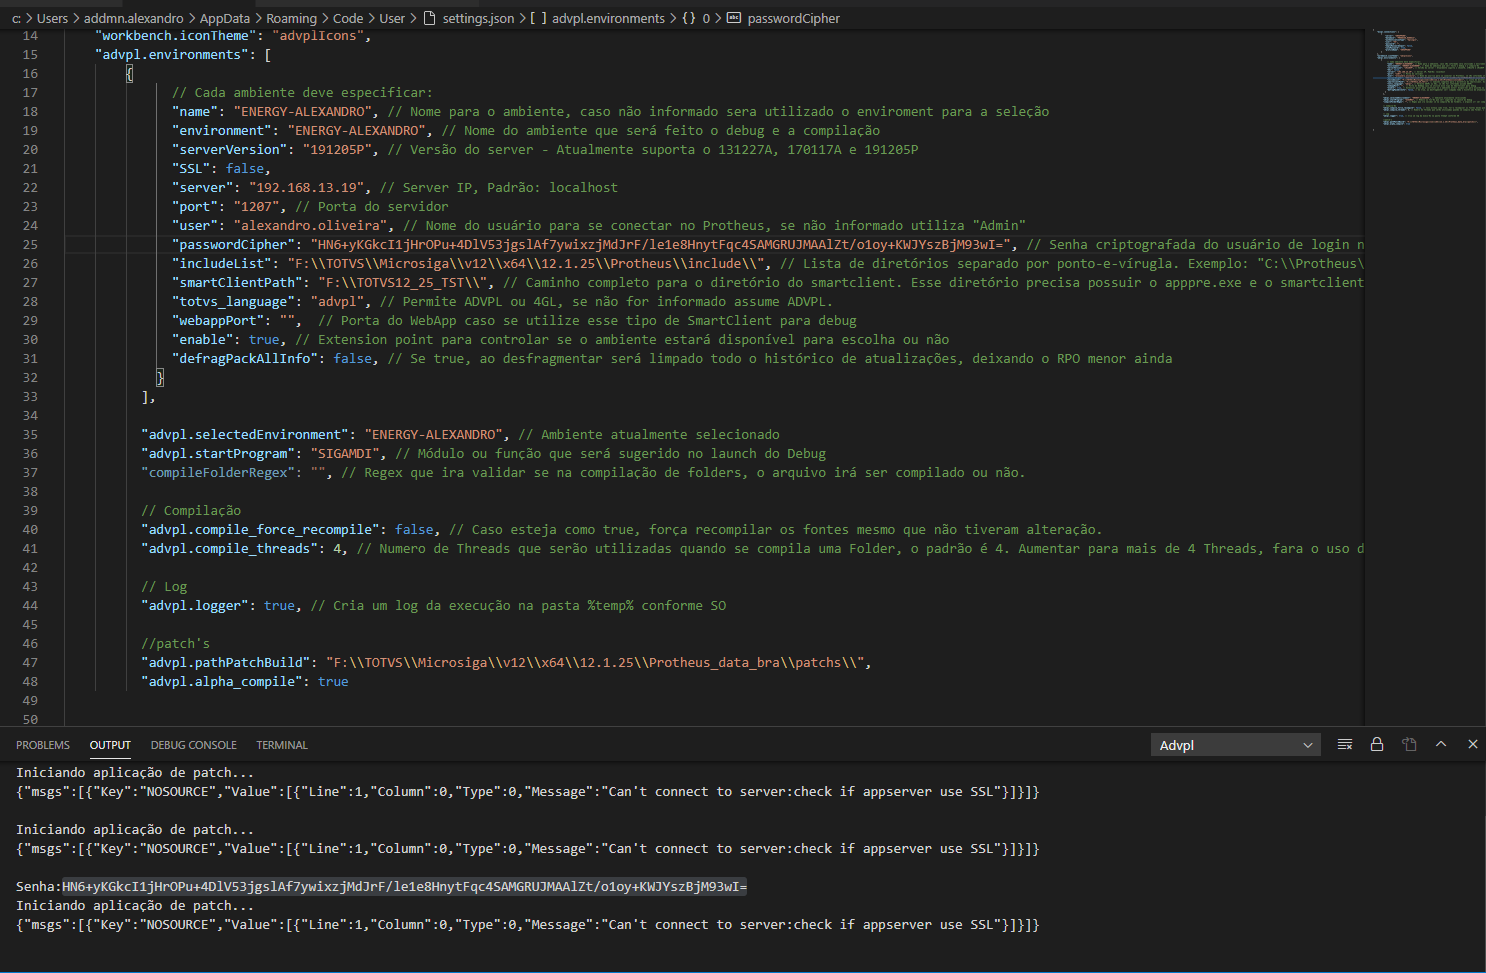Click line number 25 in the gutter
This screenshot has height=973, width=1486.
click(30, 244)
